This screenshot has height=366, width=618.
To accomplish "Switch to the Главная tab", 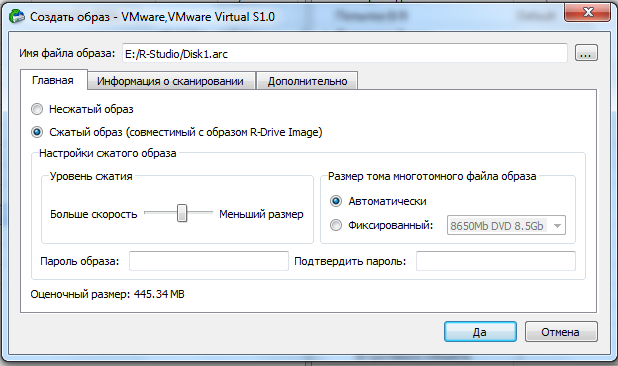I will pos(53,80).
